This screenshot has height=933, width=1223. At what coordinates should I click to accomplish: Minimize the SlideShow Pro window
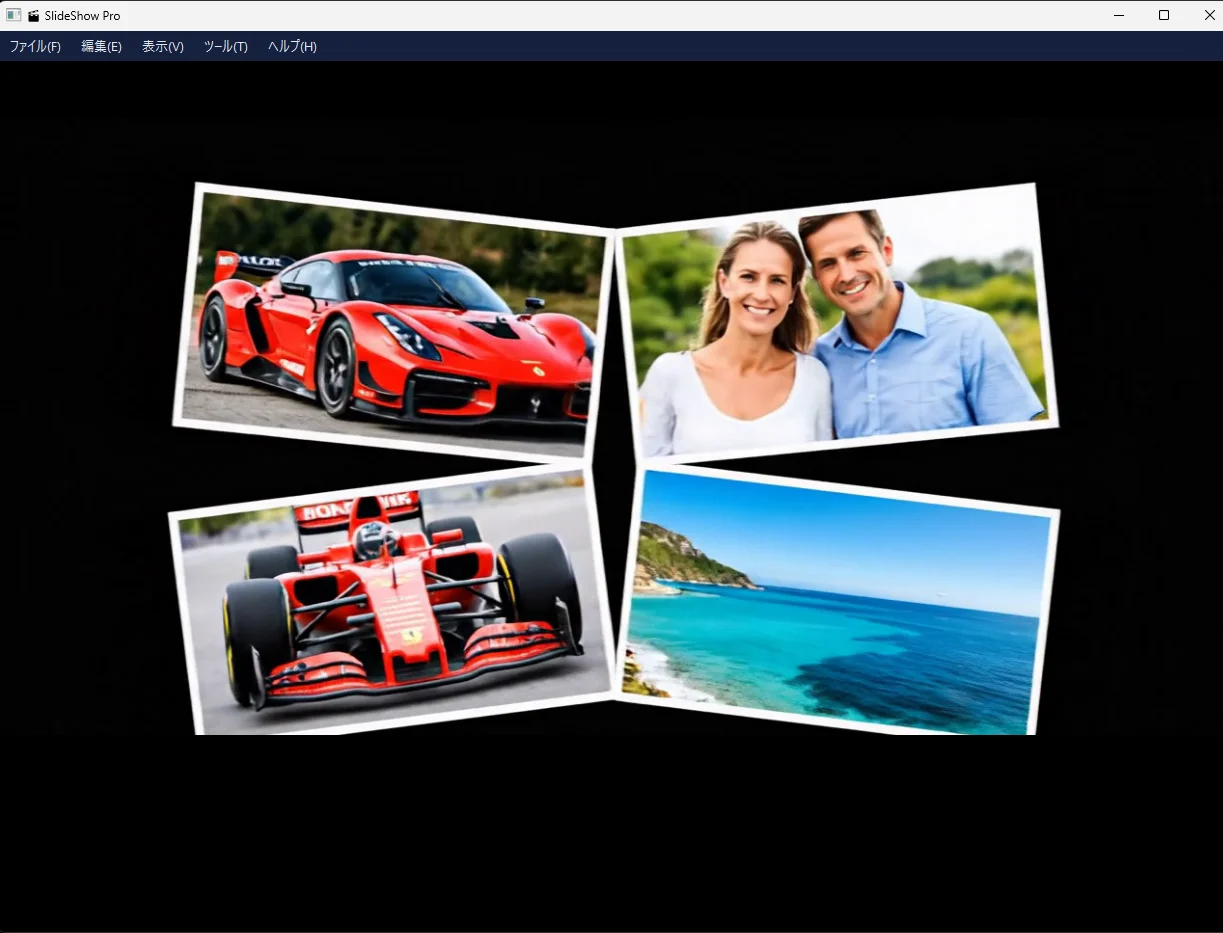[1118, 15]
